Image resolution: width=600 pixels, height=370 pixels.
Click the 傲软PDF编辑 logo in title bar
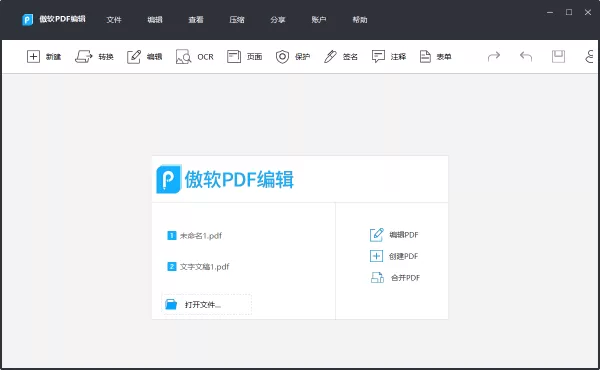click(28, 20)
